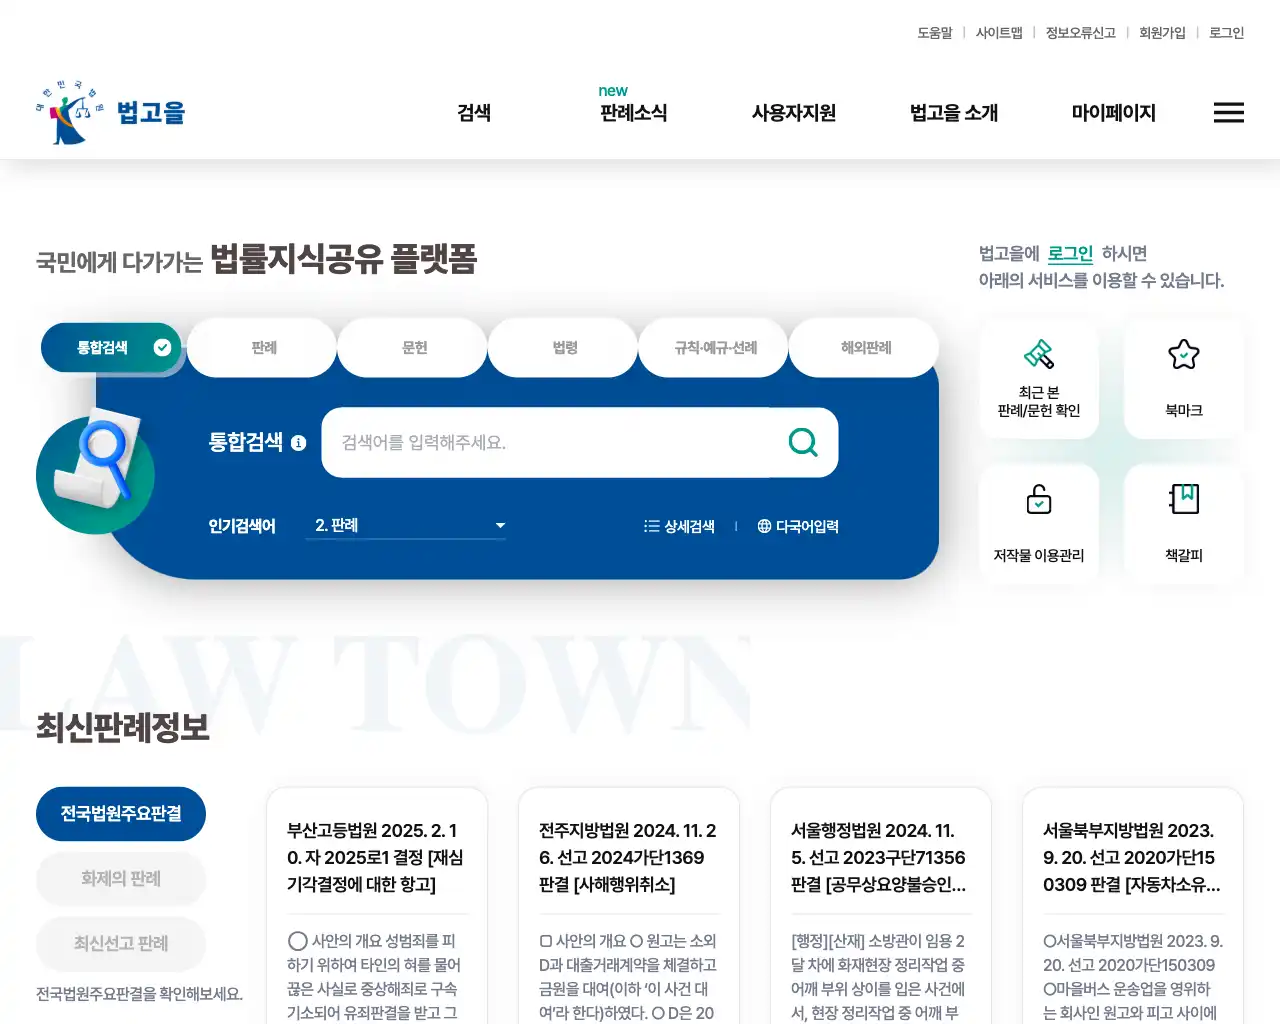Viewport: 1280px width, 1024px height.
Task: Select the 전국법원주요판결 button
Action: coord(121,814)
